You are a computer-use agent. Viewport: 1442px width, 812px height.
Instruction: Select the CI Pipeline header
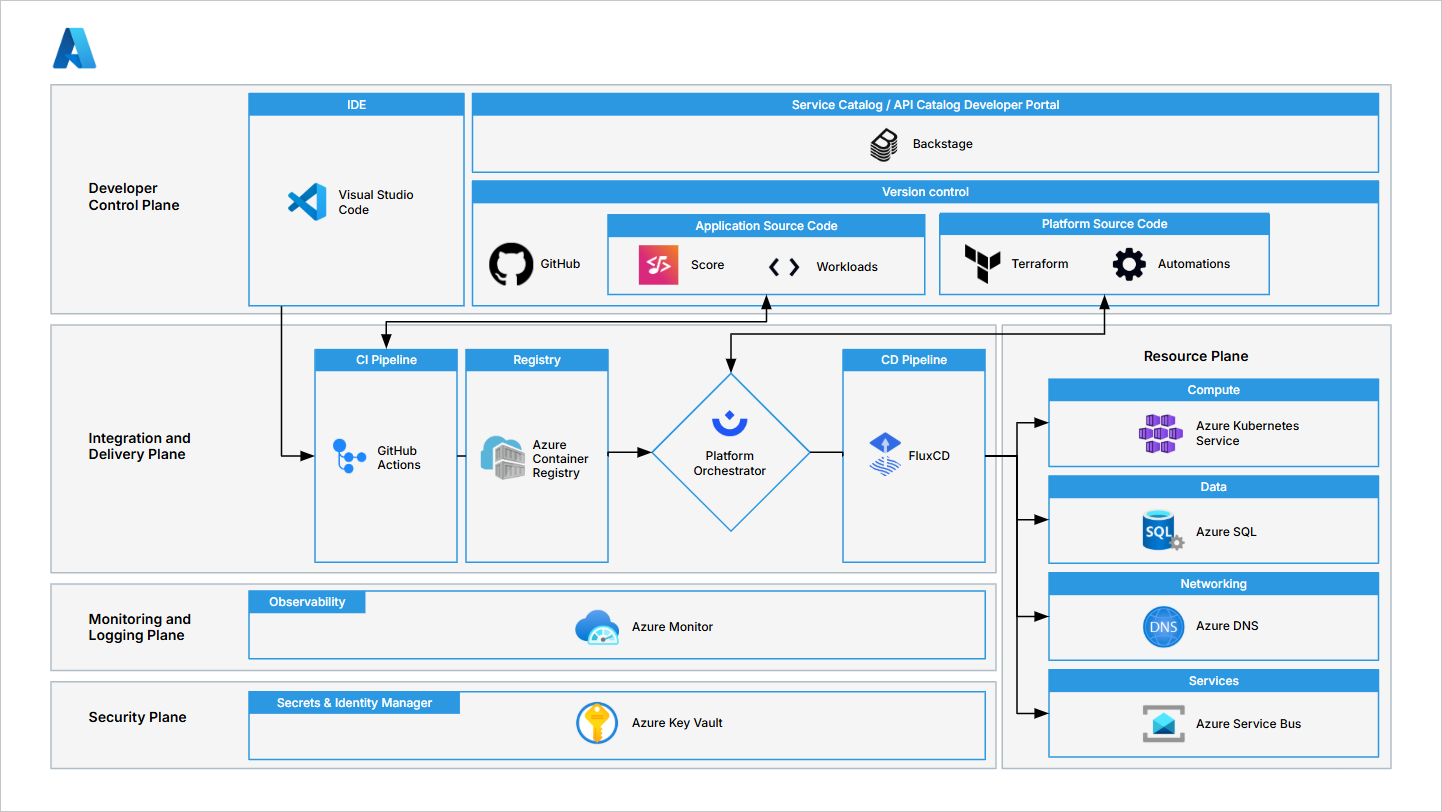click(386, 360)
